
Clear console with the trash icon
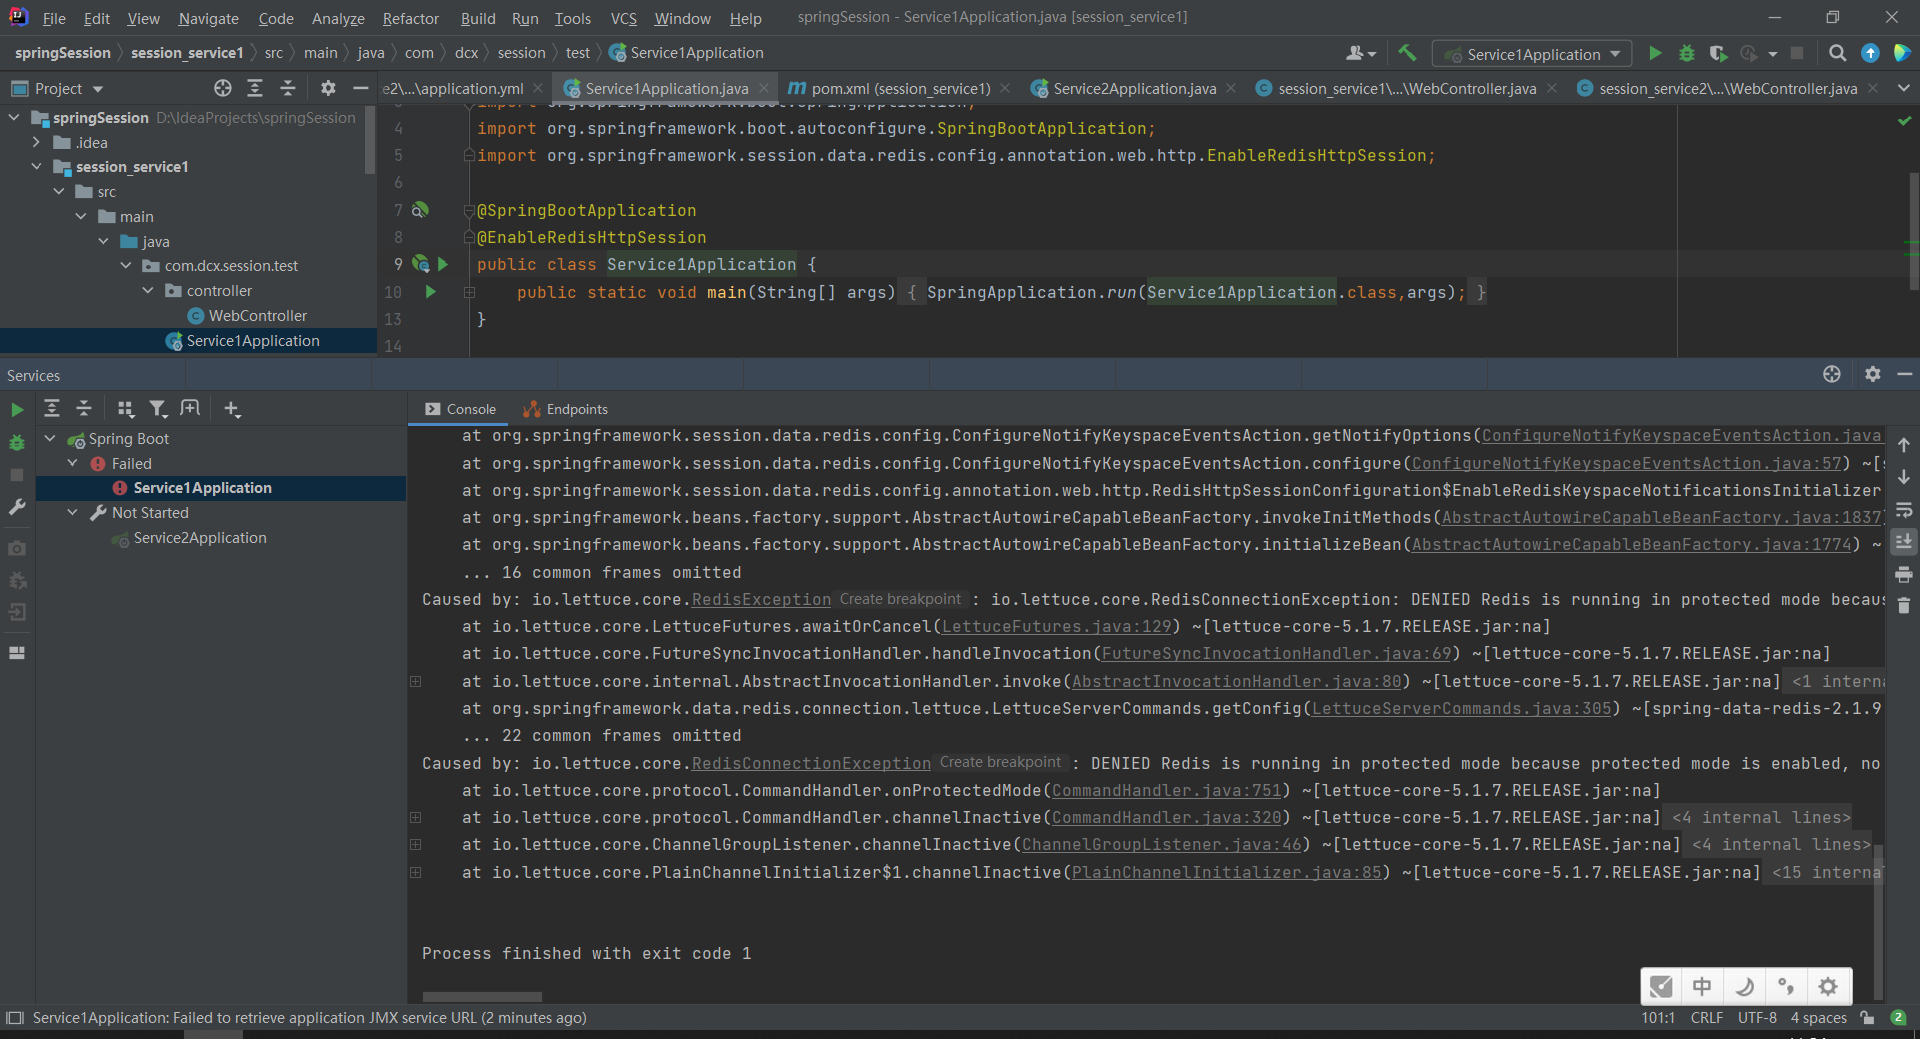(x=1904, y=606)
